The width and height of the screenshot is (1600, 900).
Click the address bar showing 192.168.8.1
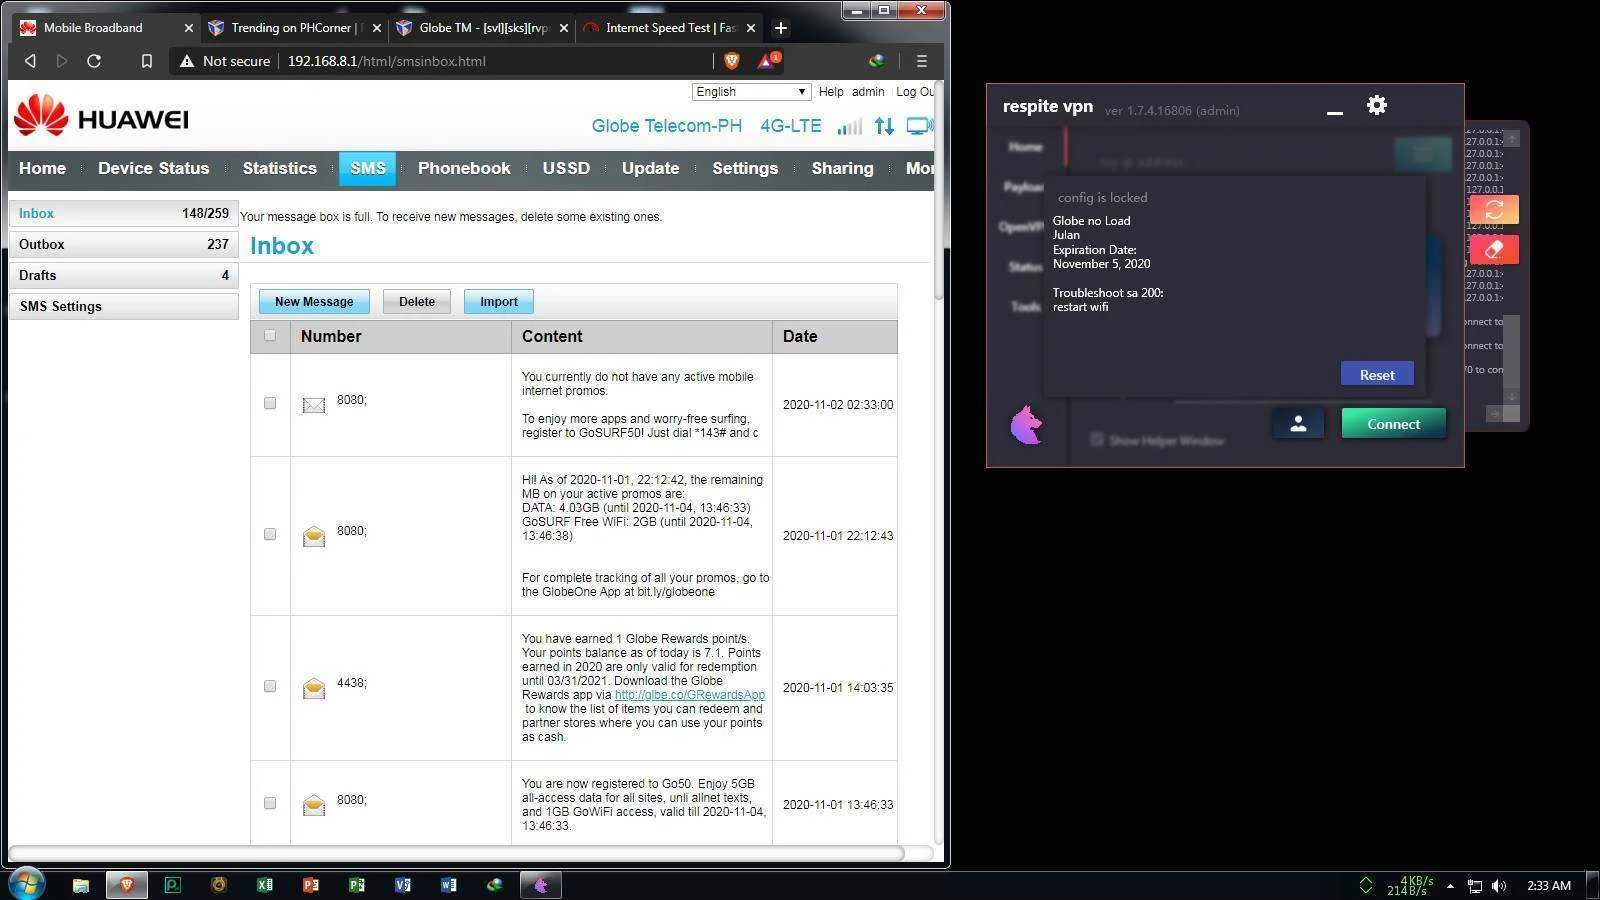coord(387,61)
